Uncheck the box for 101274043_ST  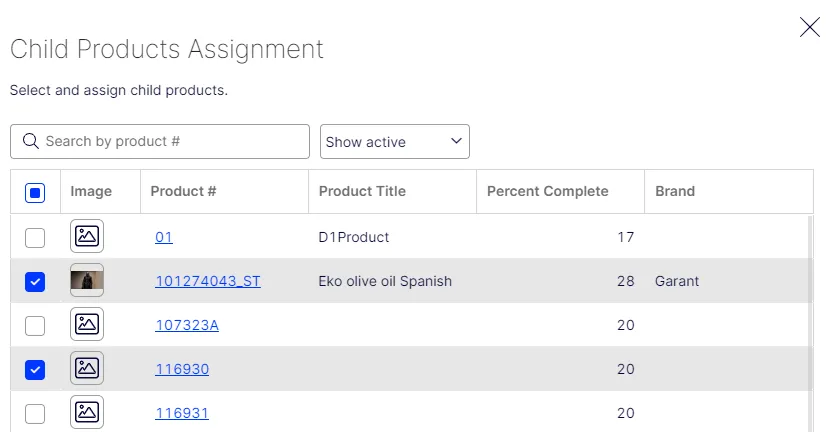pyautogui.click(x=35, y=281)
